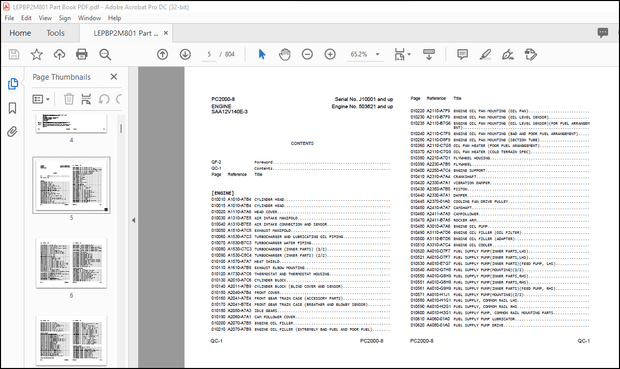The width and height of the screenshot is (620, 369).
Task: Click 'Serial No. J10001 and up' text
Action: coord(364,99)
